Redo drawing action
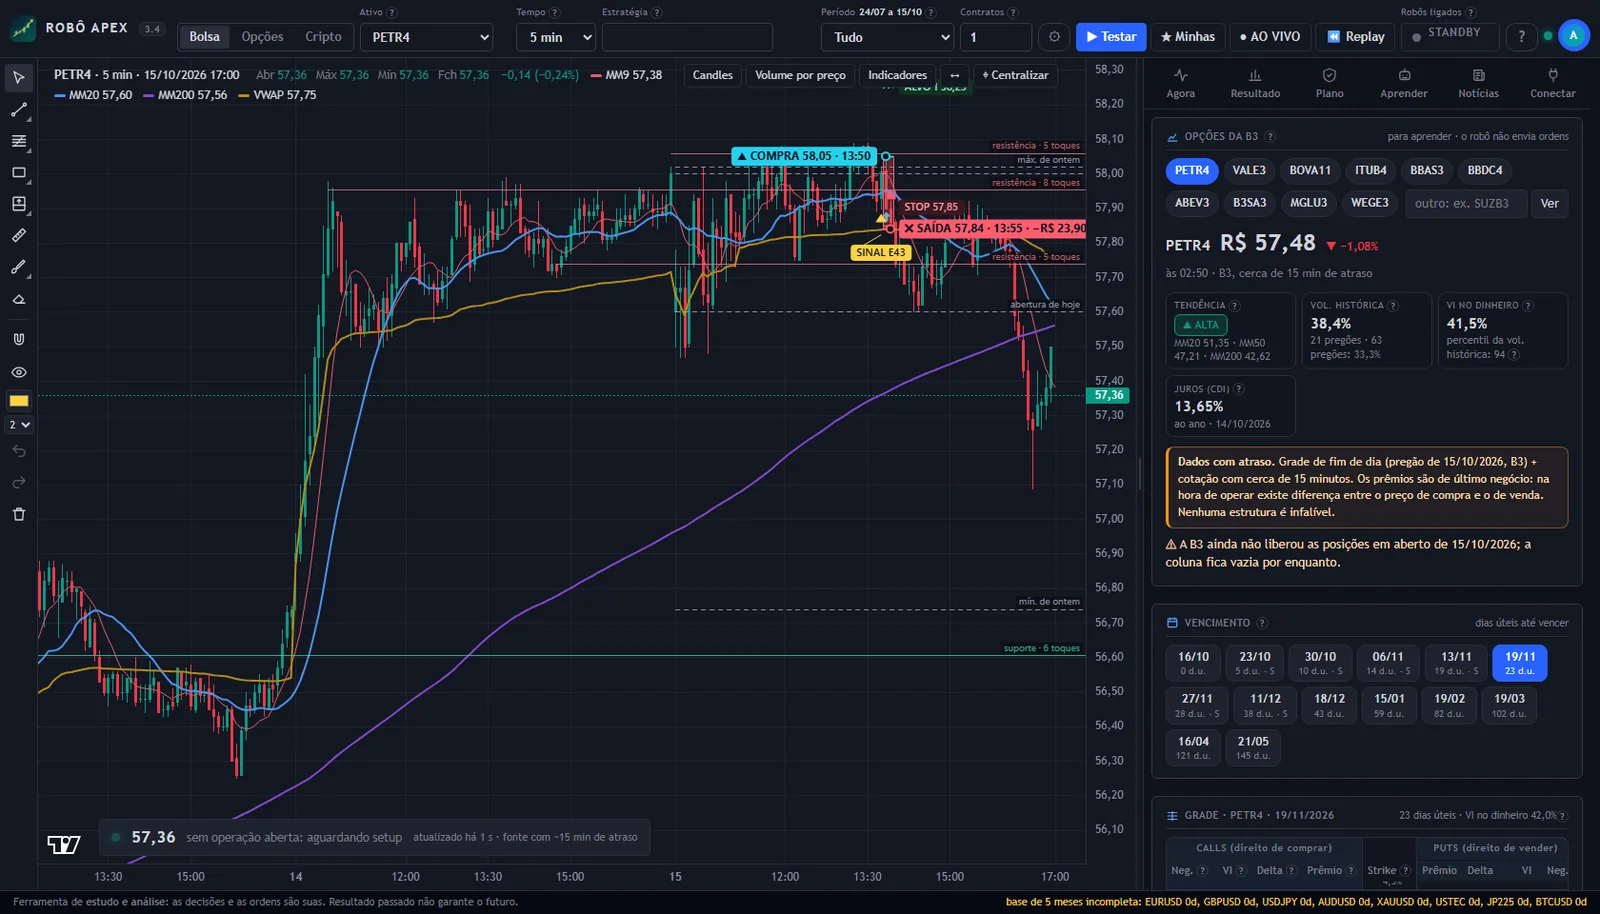This screenshot has width=1600, height=914. (19, 483)
